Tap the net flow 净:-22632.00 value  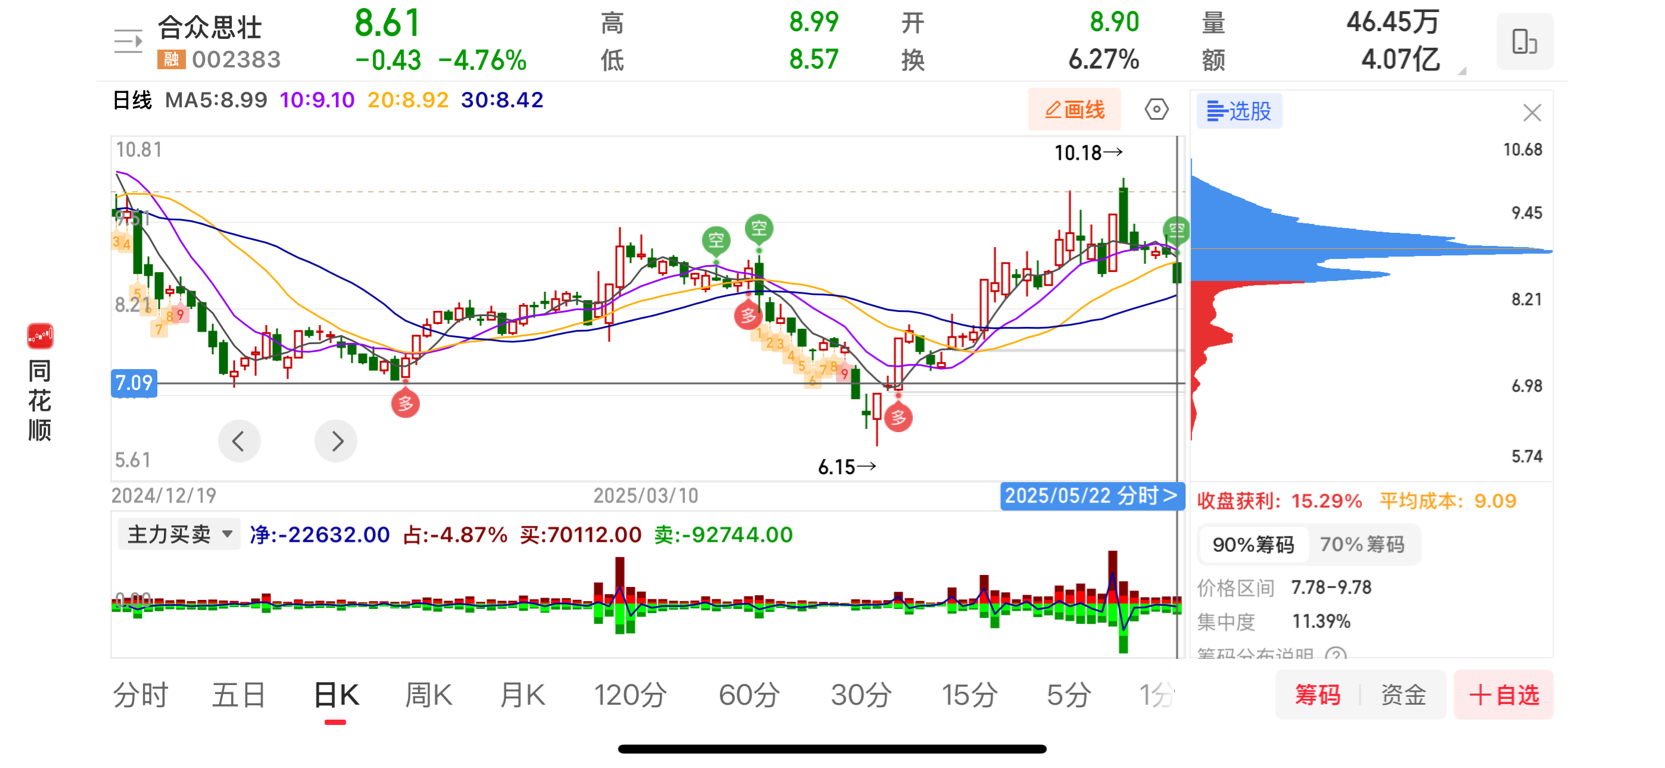(320, 535)
